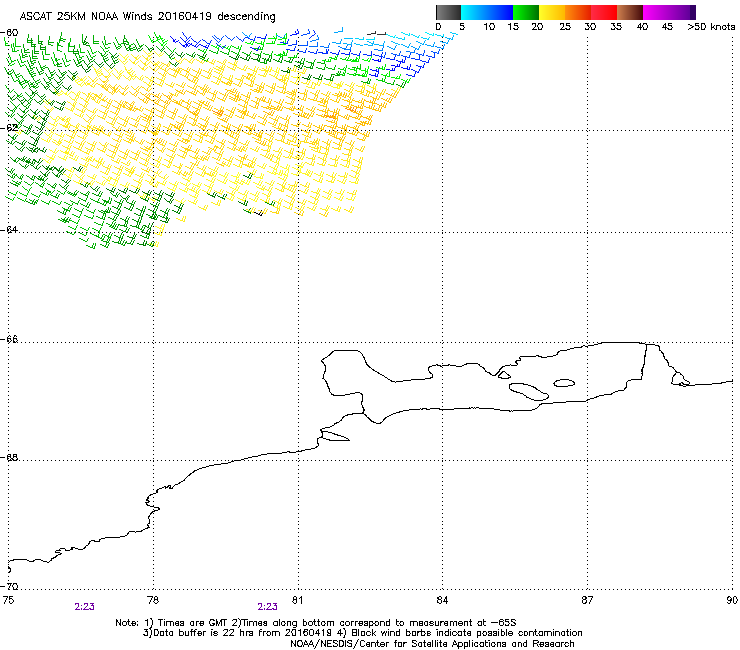Select the cyan-blue 5-15 knots legend band
The image size is (740, 650).
[x=487, y=12]
